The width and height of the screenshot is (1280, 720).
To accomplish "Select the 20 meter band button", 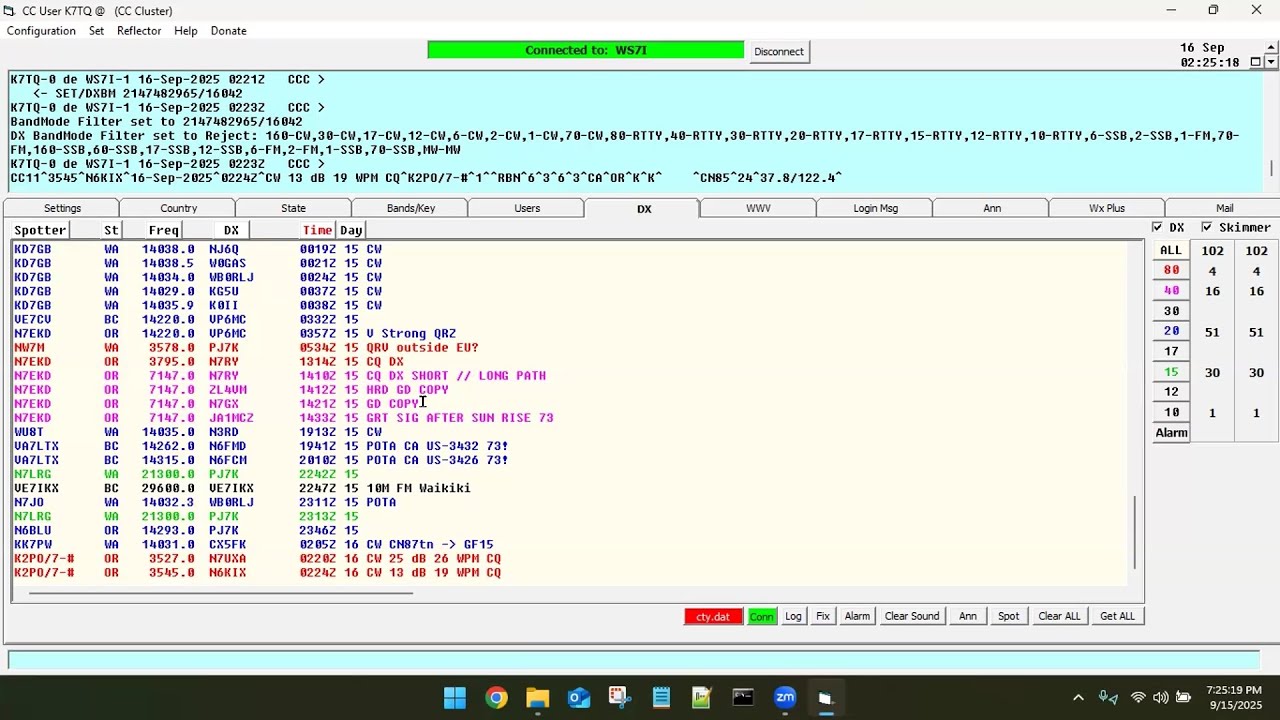I will [x=1170, y=331].
